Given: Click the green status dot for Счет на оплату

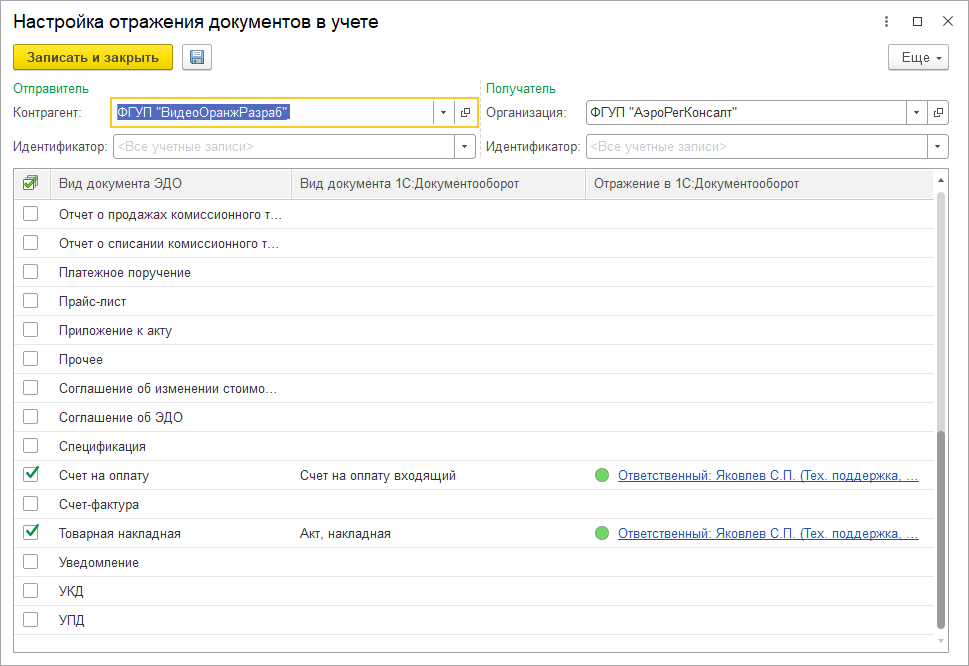Looking at the screenshot, I should click(601, 476).
